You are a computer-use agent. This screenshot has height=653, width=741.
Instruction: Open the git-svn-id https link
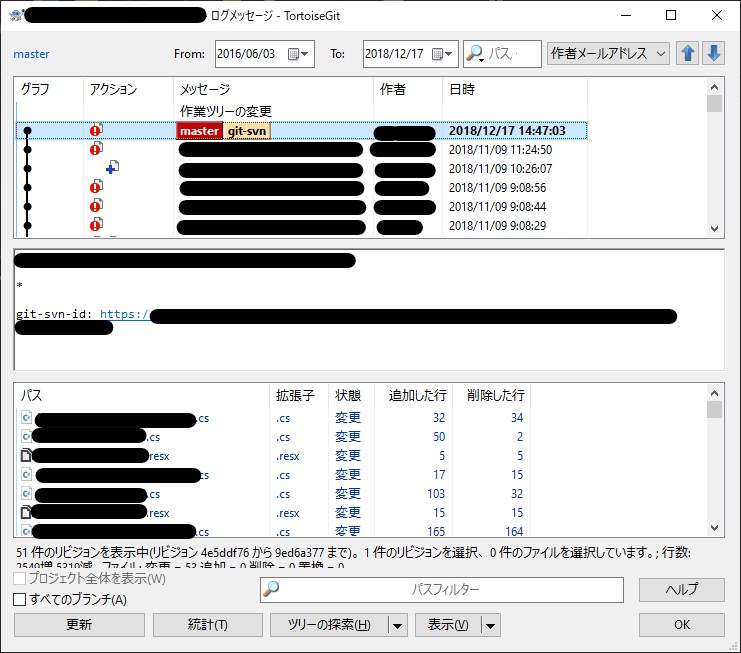(124, 314)
